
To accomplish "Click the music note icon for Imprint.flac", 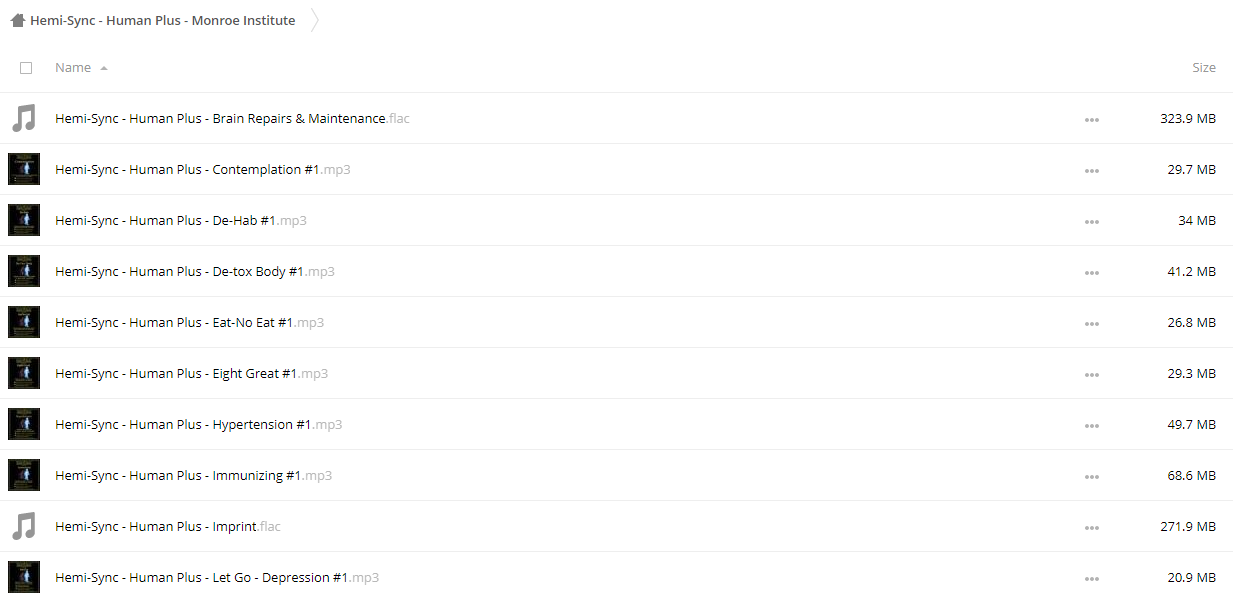I will click(23, 526).
